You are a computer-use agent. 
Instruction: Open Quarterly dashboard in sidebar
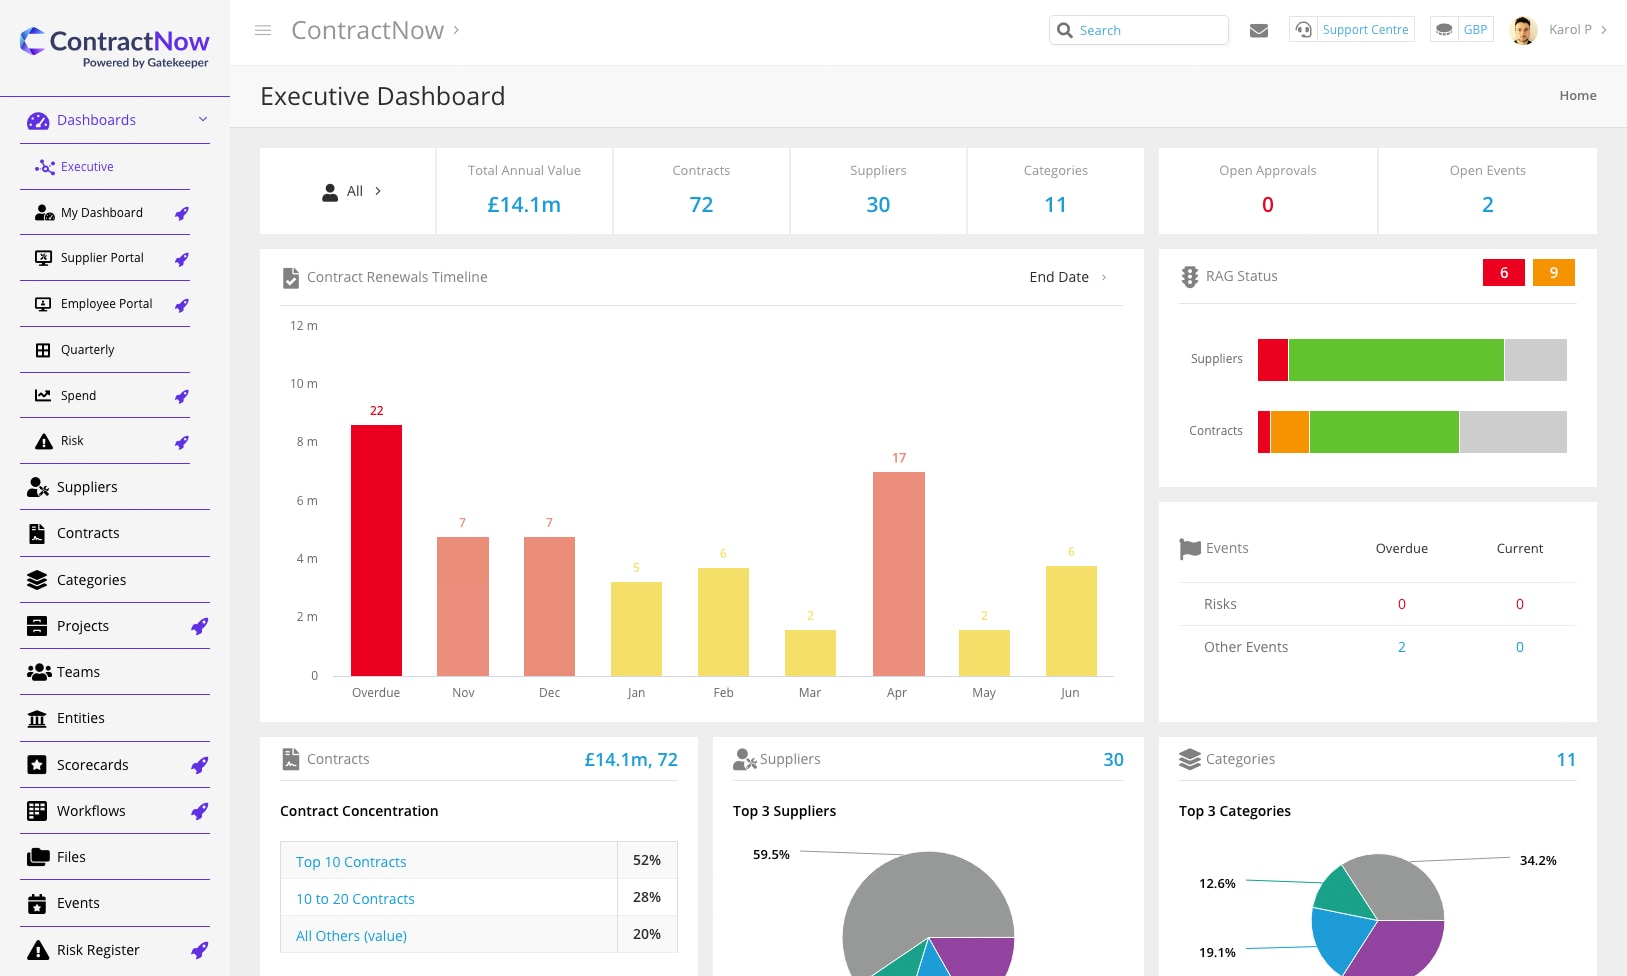click(87, 350)
